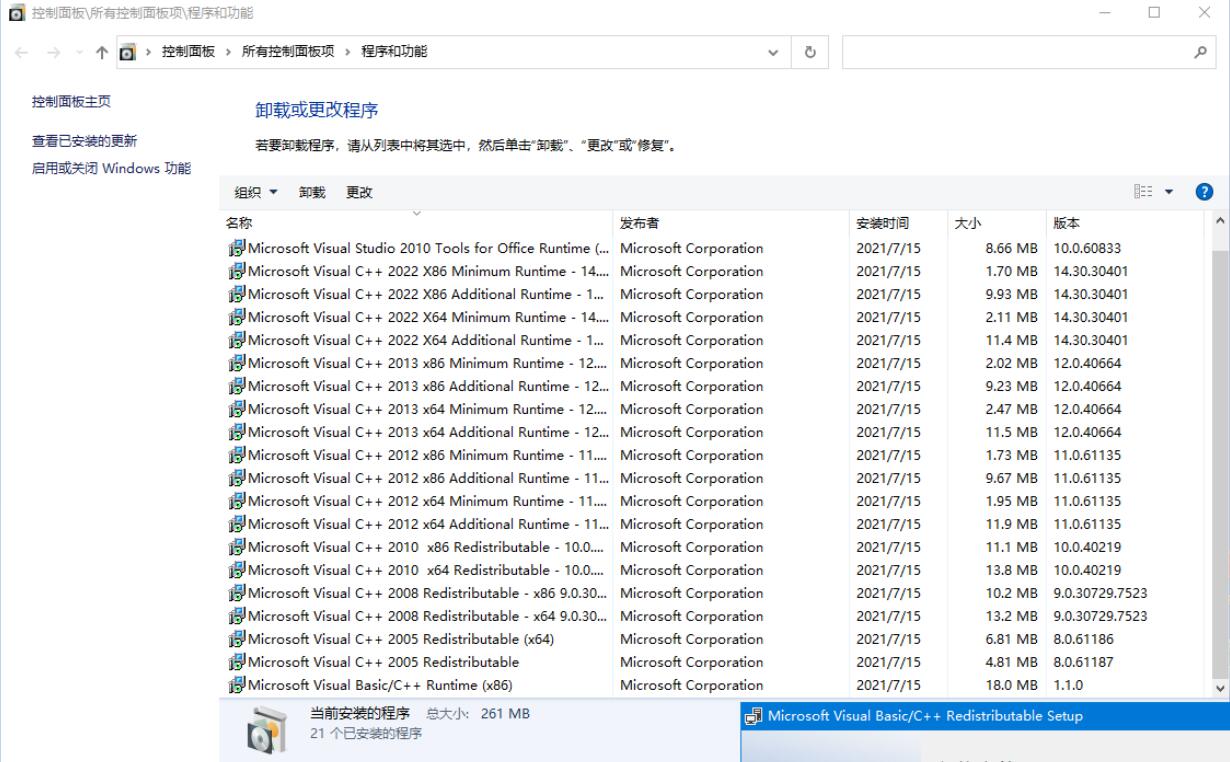Screen dimensions: 1230x762
Task: Open the address bar history dropdown
Action: coord(774,51)
